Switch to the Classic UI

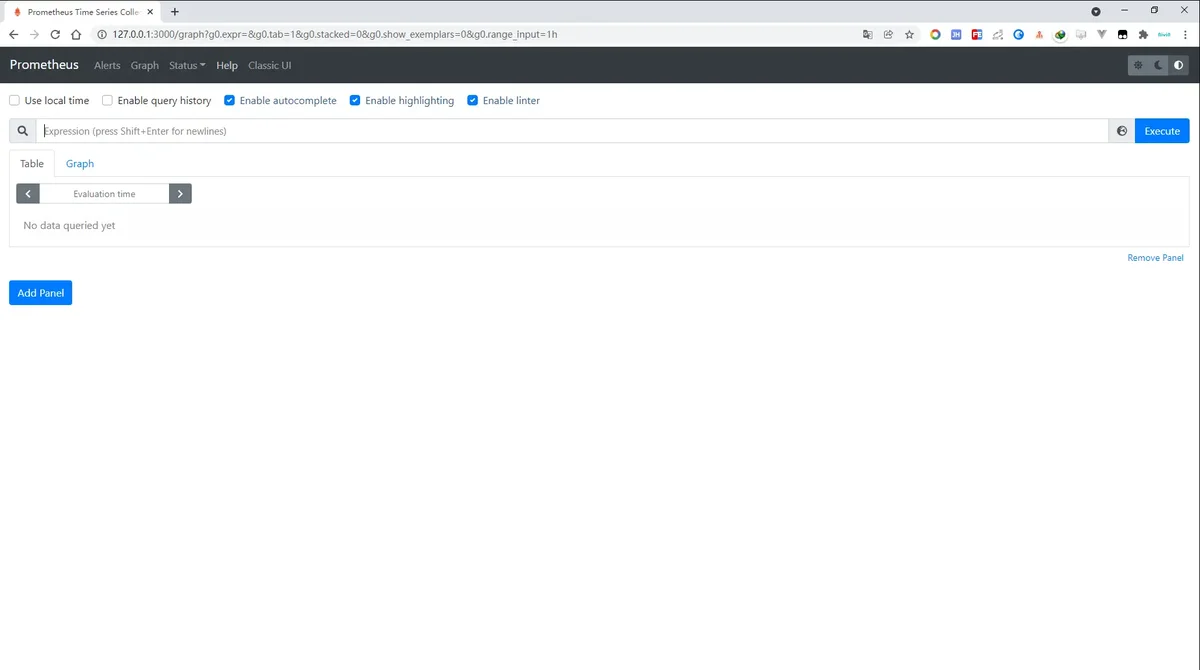(x=270, y=65)
